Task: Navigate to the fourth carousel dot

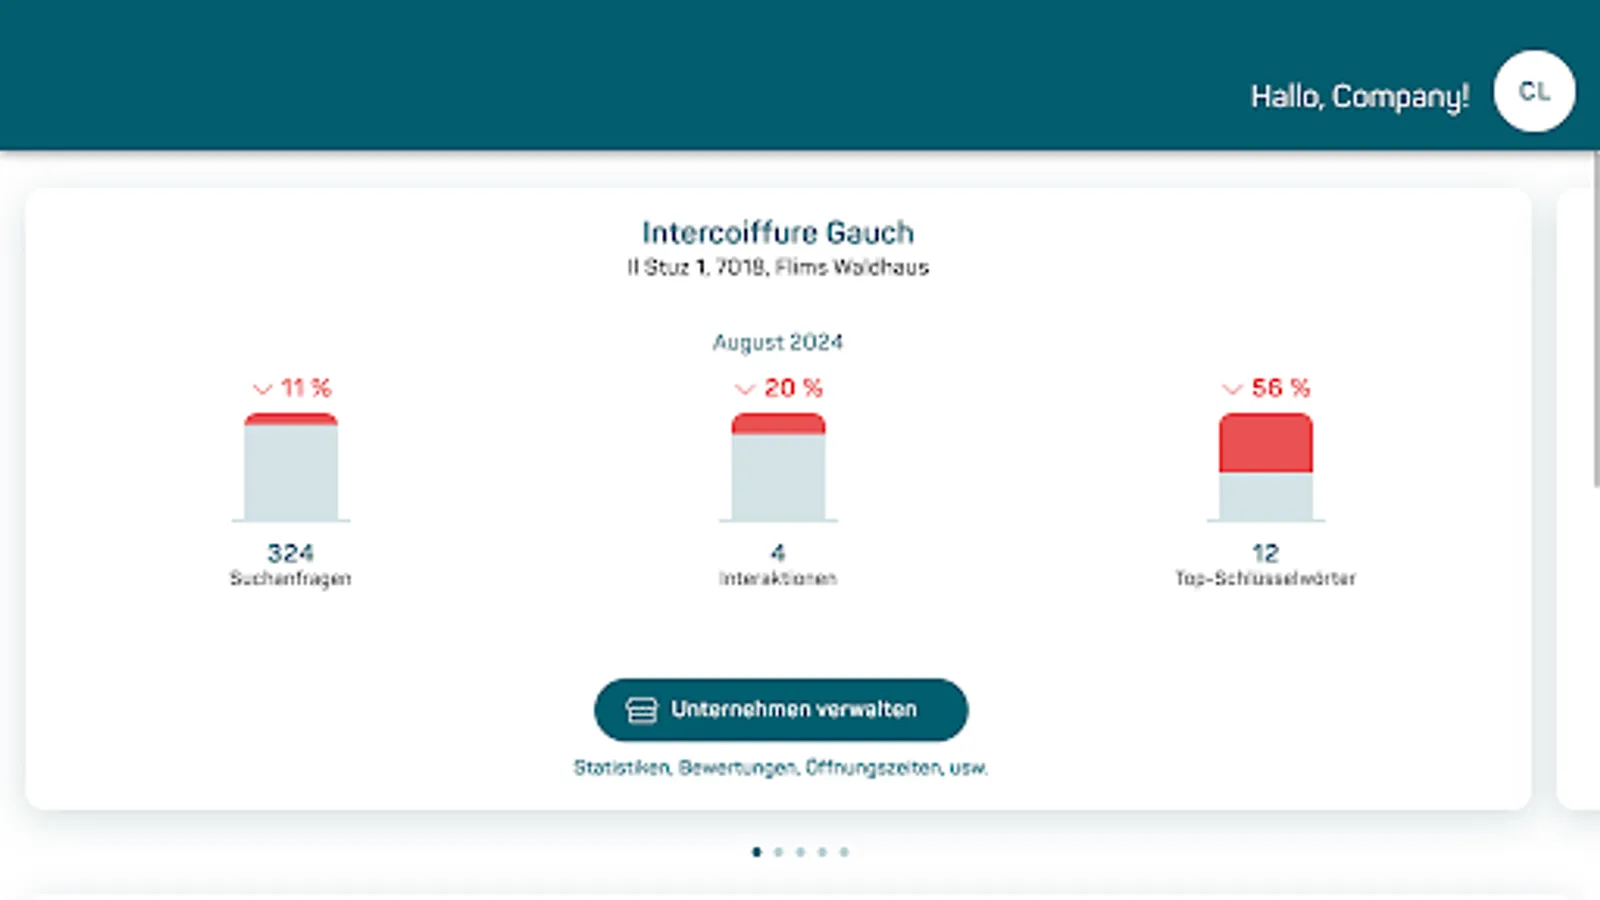Action: pyautogui.click(x=820, y=853)
